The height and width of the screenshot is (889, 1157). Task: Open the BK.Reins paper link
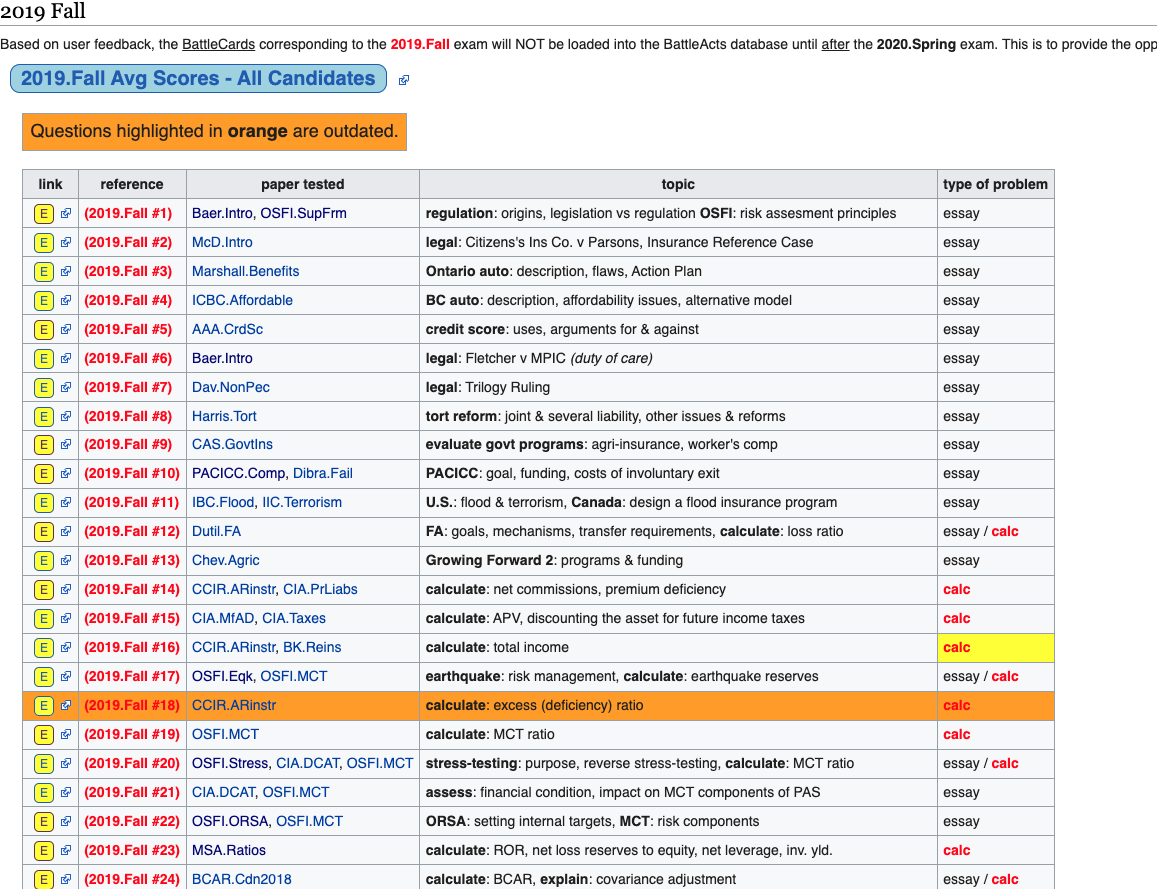tap(312, 647)
